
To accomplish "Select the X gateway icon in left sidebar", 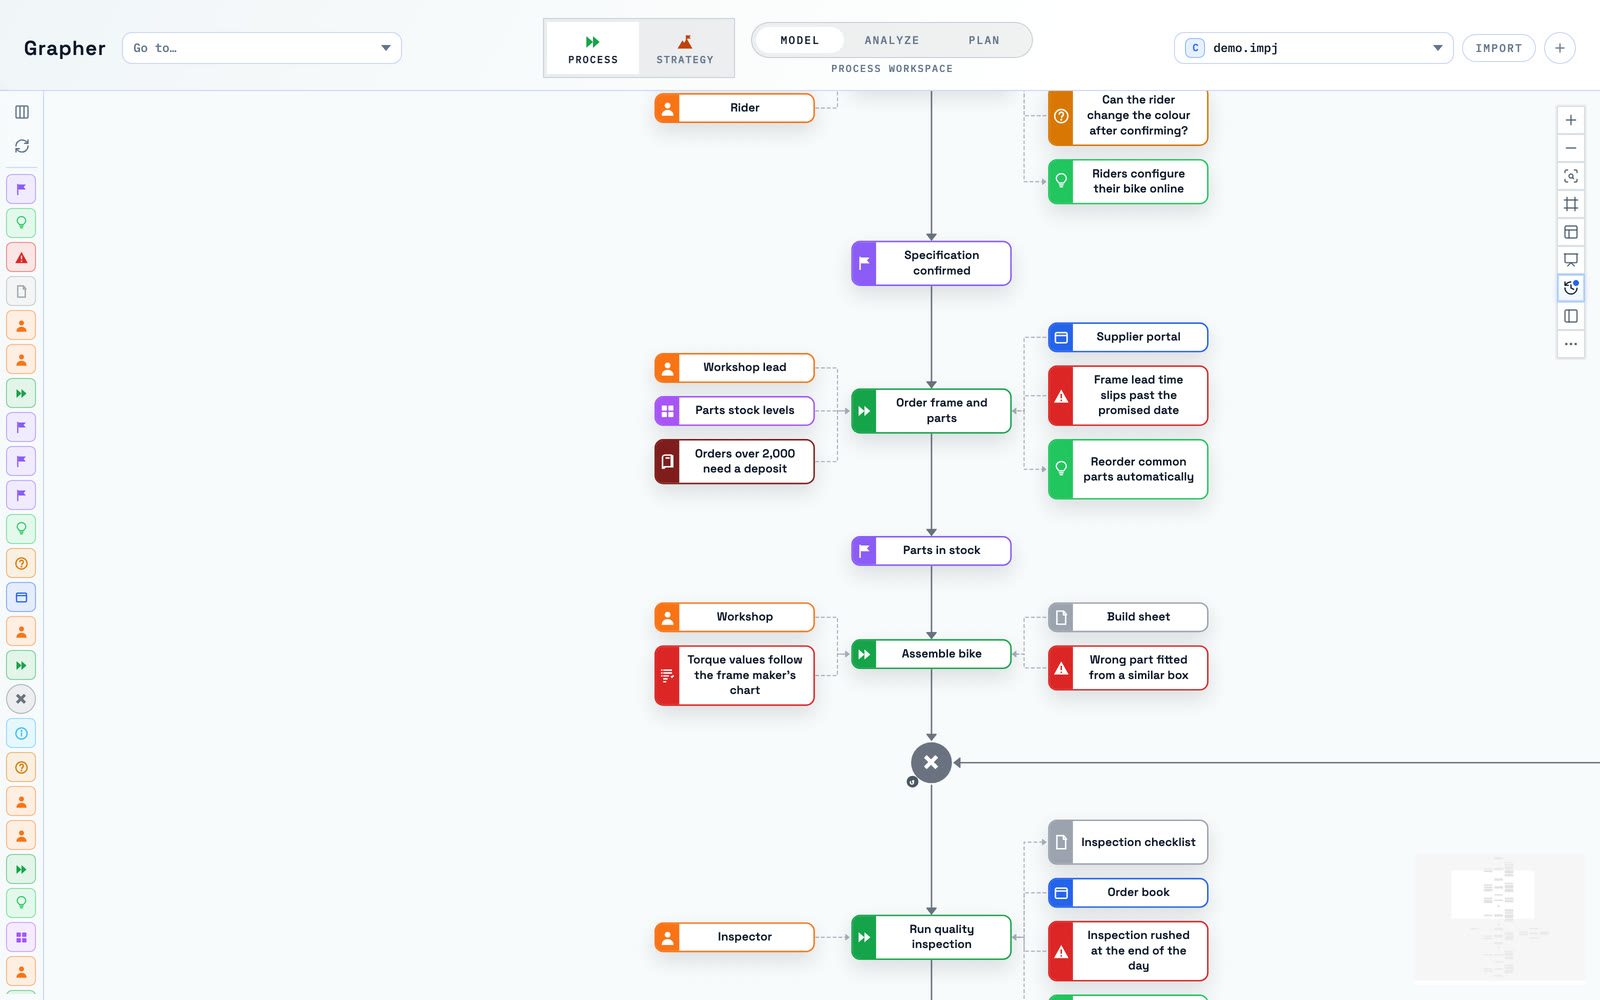I will [x=21, y=699].
